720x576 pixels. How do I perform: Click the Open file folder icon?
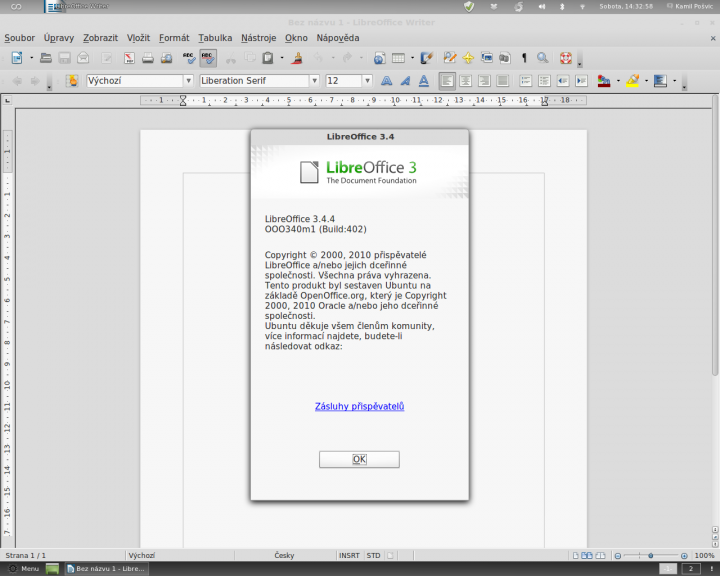coord(45,58)
